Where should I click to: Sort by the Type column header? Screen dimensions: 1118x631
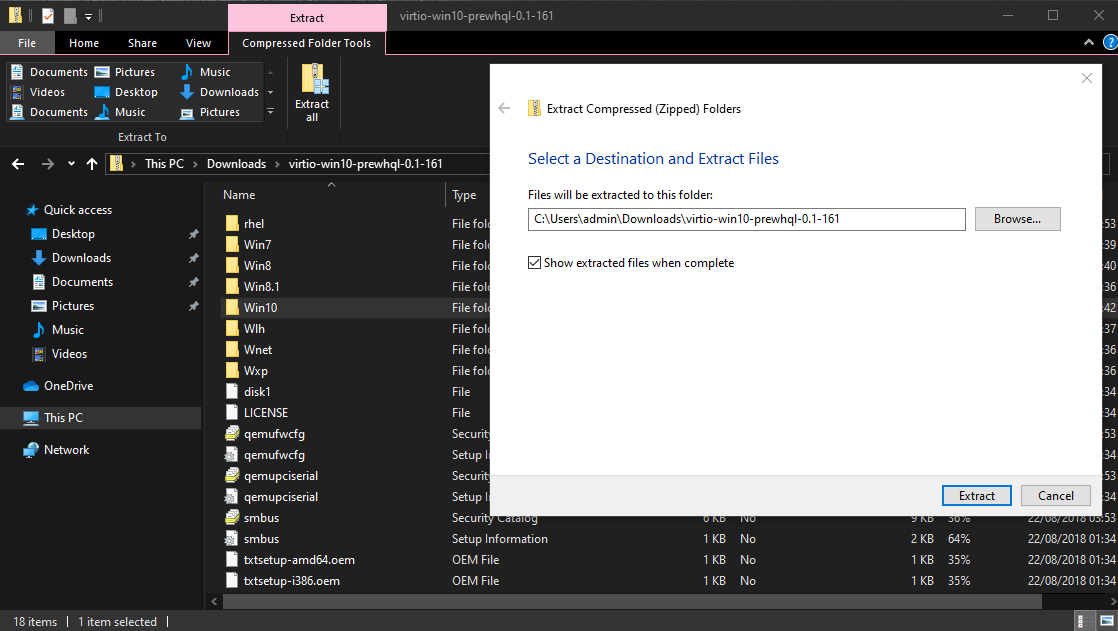pos(464,195)
